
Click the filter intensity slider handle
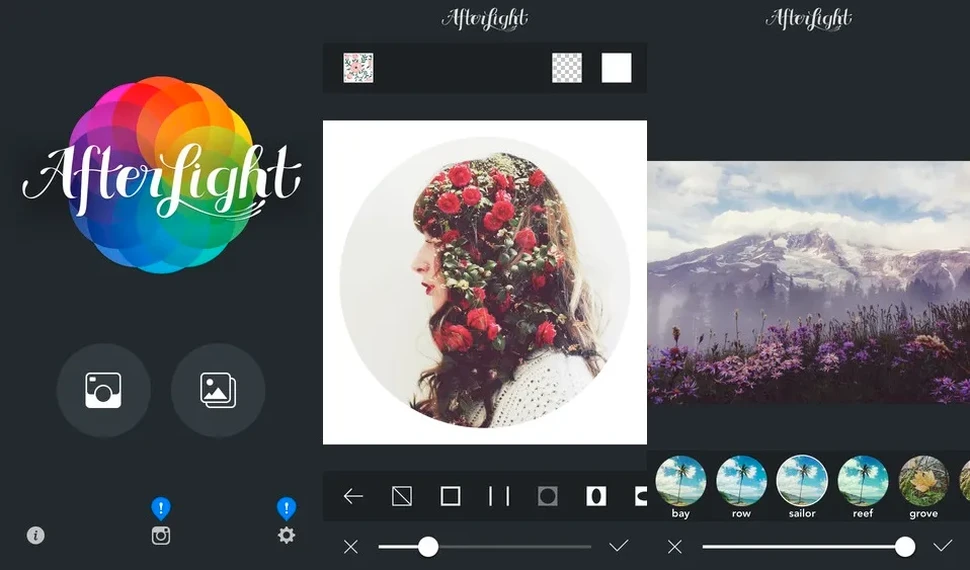(905, 546)
